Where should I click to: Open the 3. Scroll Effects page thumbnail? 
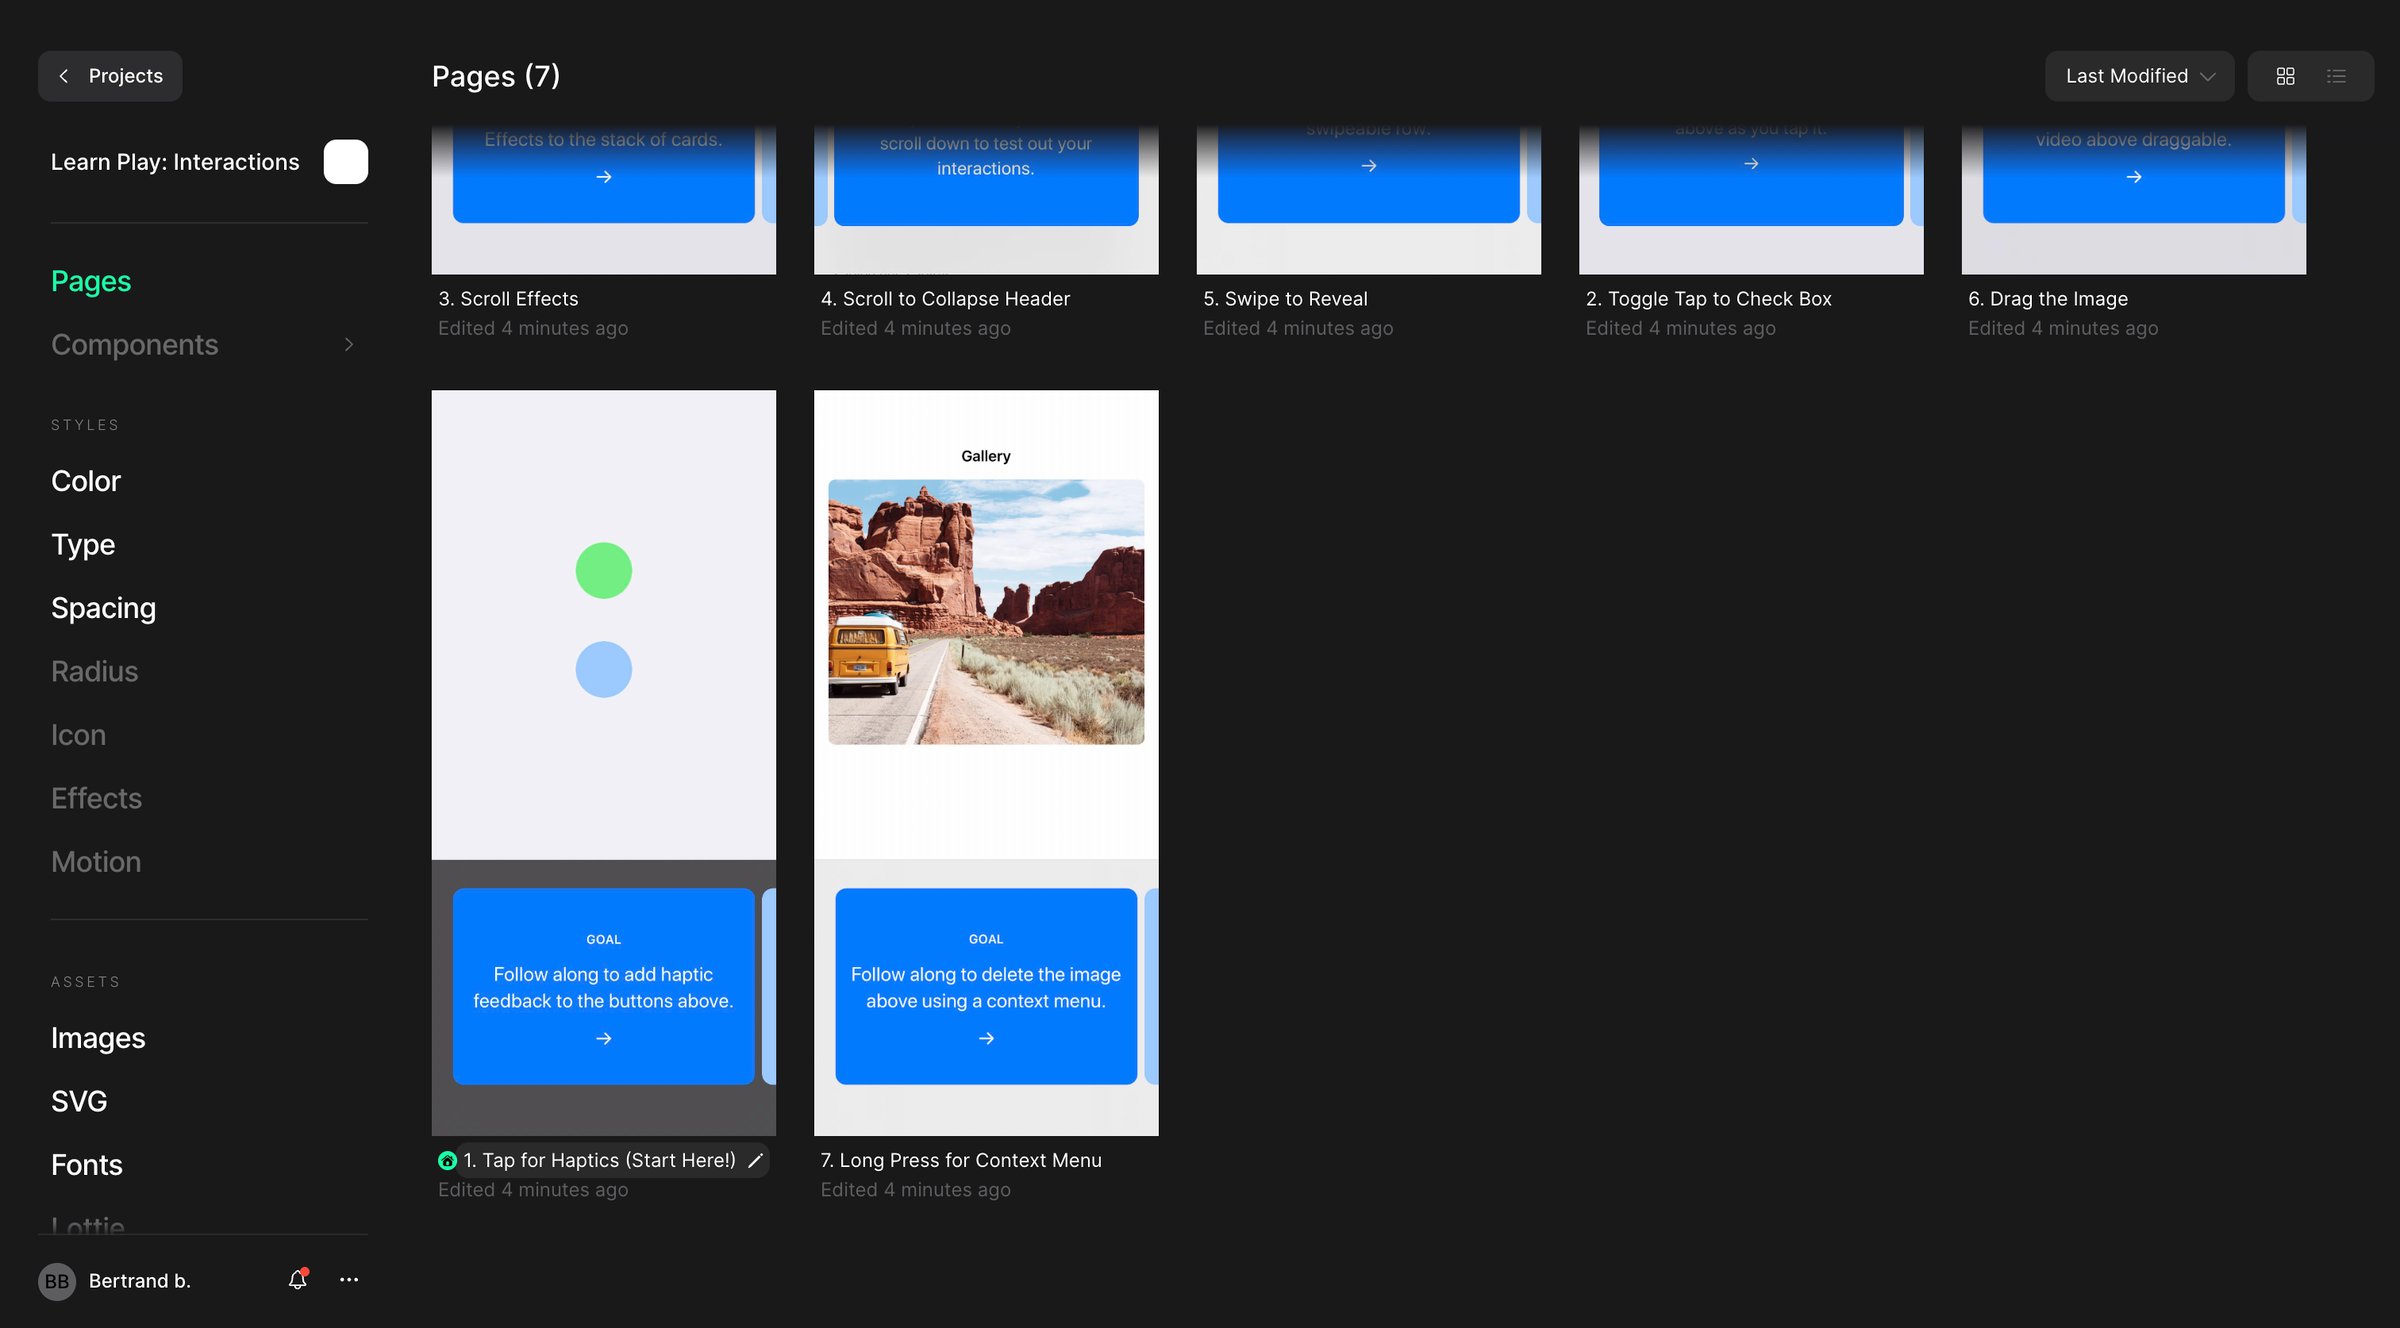(x=603, y=200)
